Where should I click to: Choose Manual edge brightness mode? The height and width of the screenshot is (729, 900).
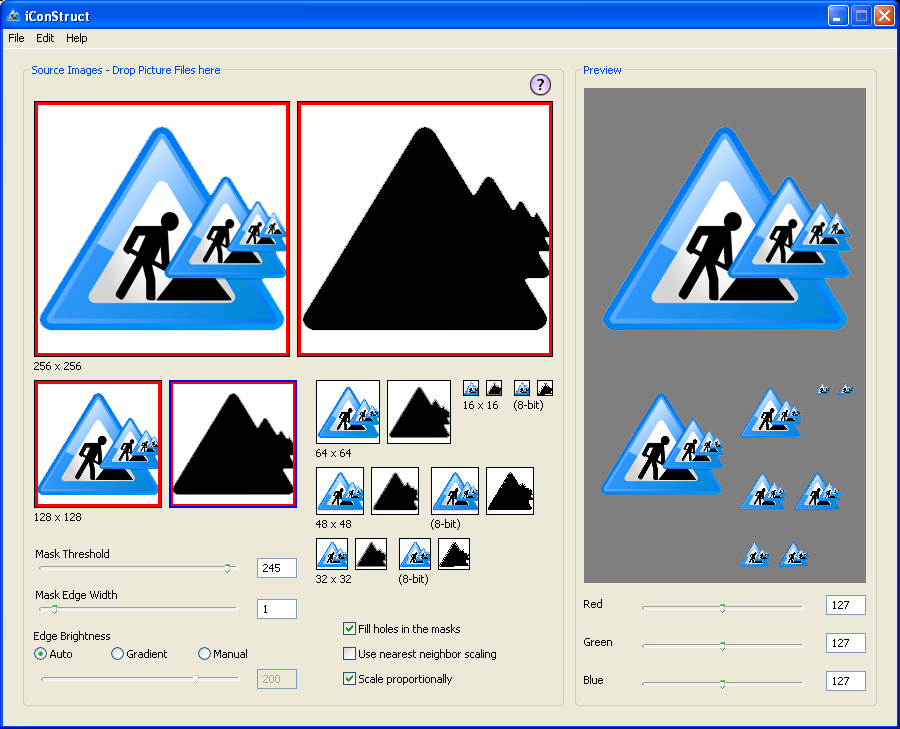pyautogui.click(x=205, y=654)
